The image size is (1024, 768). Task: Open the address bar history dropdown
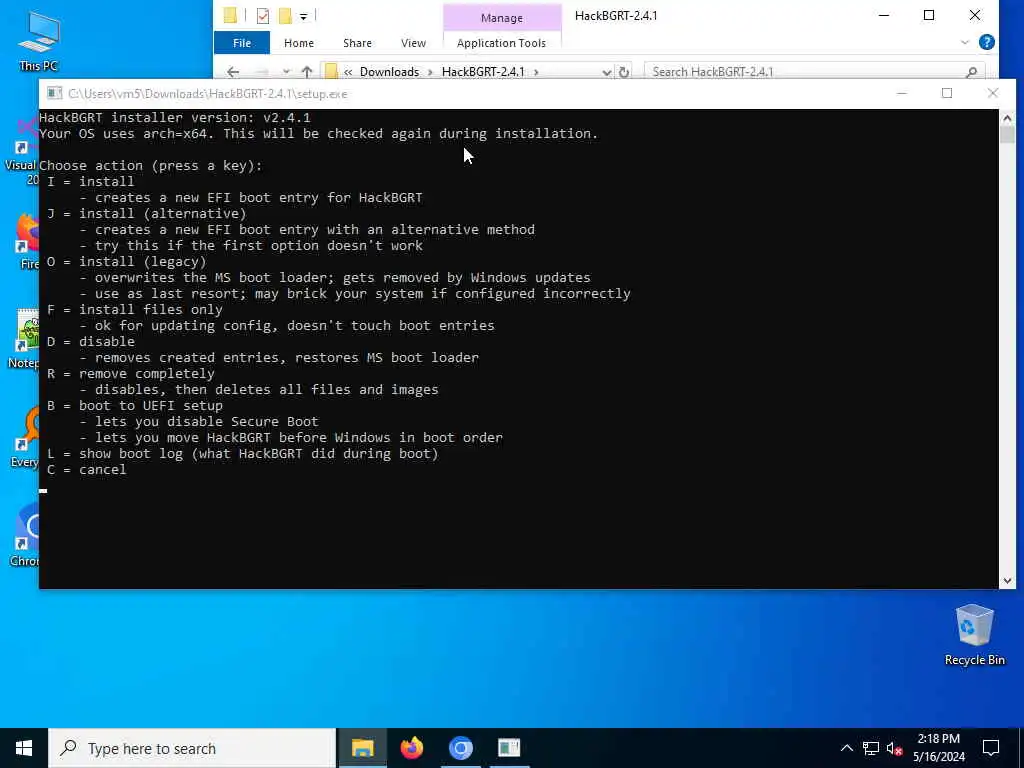click(x=606, y=72)
